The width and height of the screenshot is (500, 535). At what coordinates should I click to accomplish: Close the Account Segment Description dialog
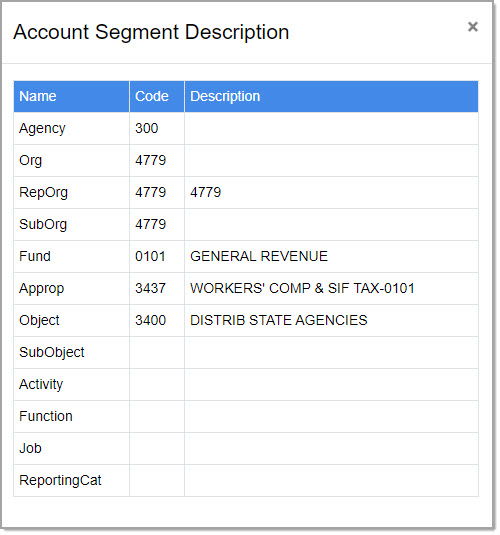point(472,27)
